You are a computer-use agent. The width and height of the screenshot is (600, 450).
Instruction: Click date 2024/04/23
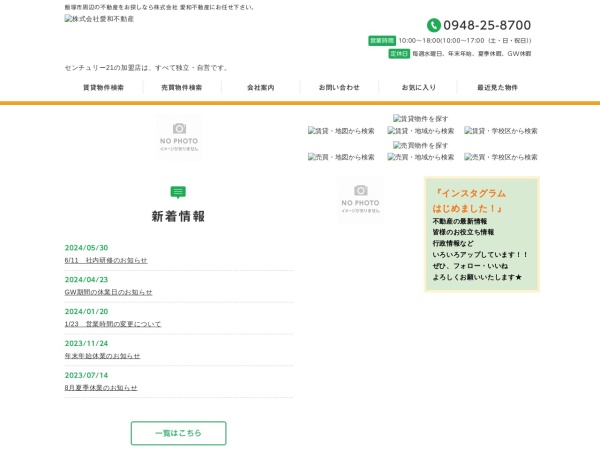(x=86, y=280)
